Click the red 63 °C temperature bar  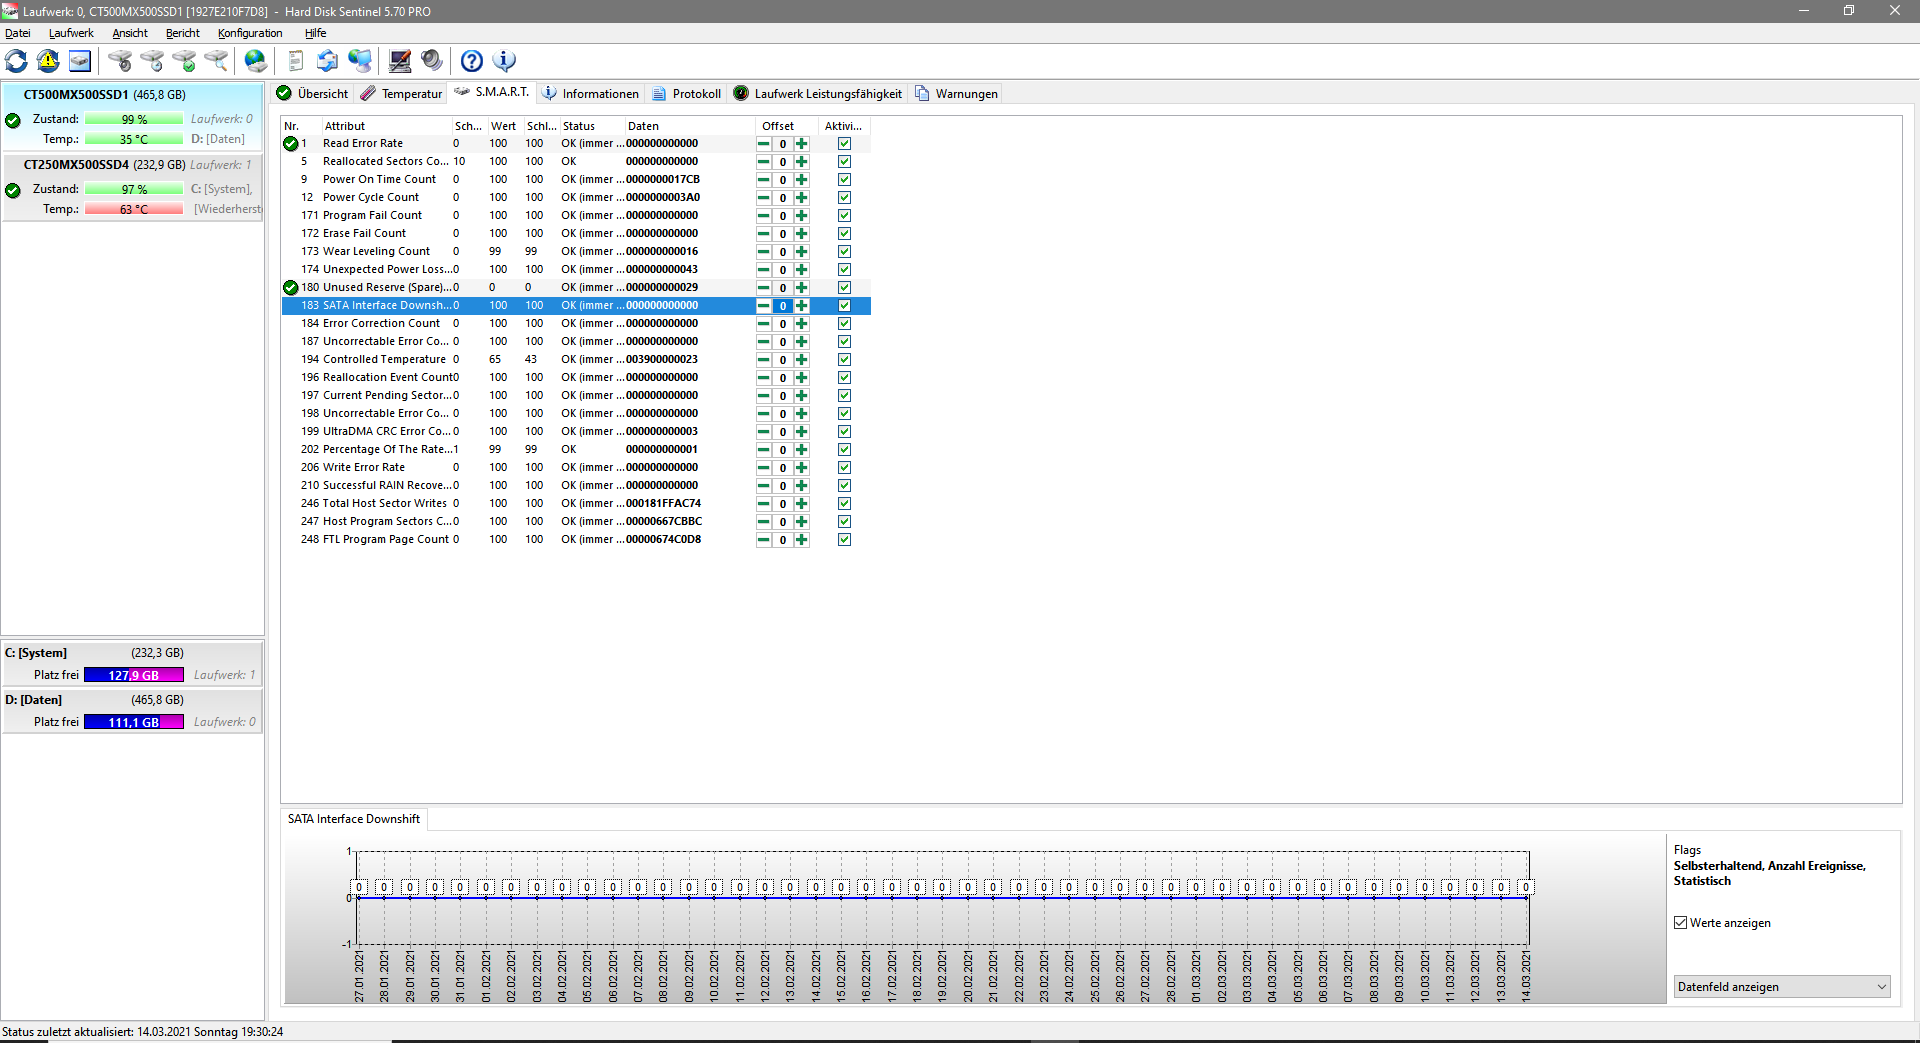pos(134,210)
